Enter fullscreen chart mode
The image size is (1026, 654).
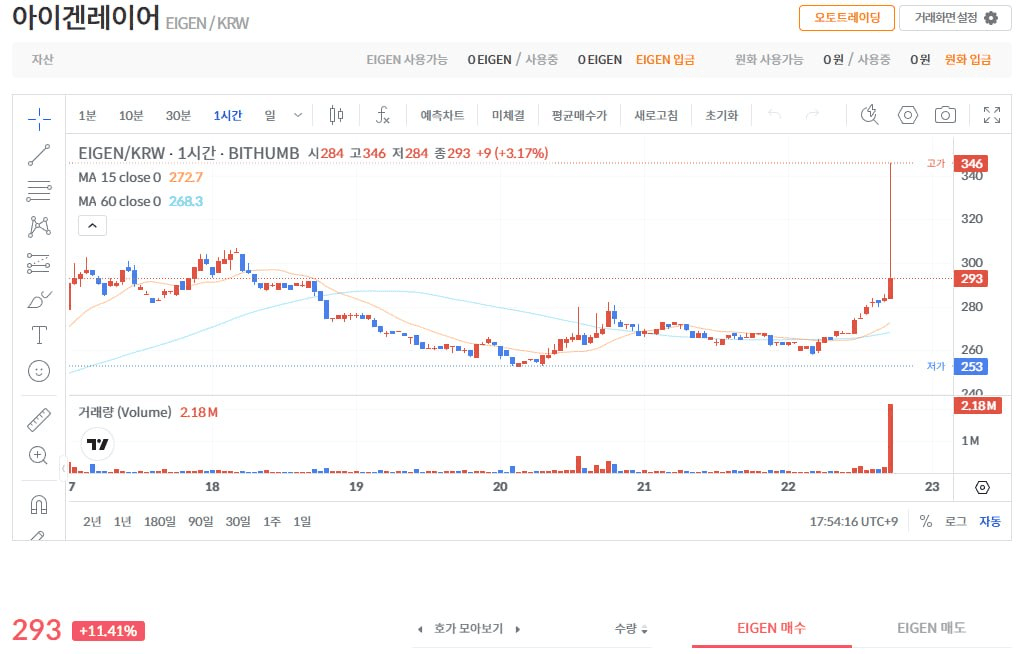click(991, 115)
